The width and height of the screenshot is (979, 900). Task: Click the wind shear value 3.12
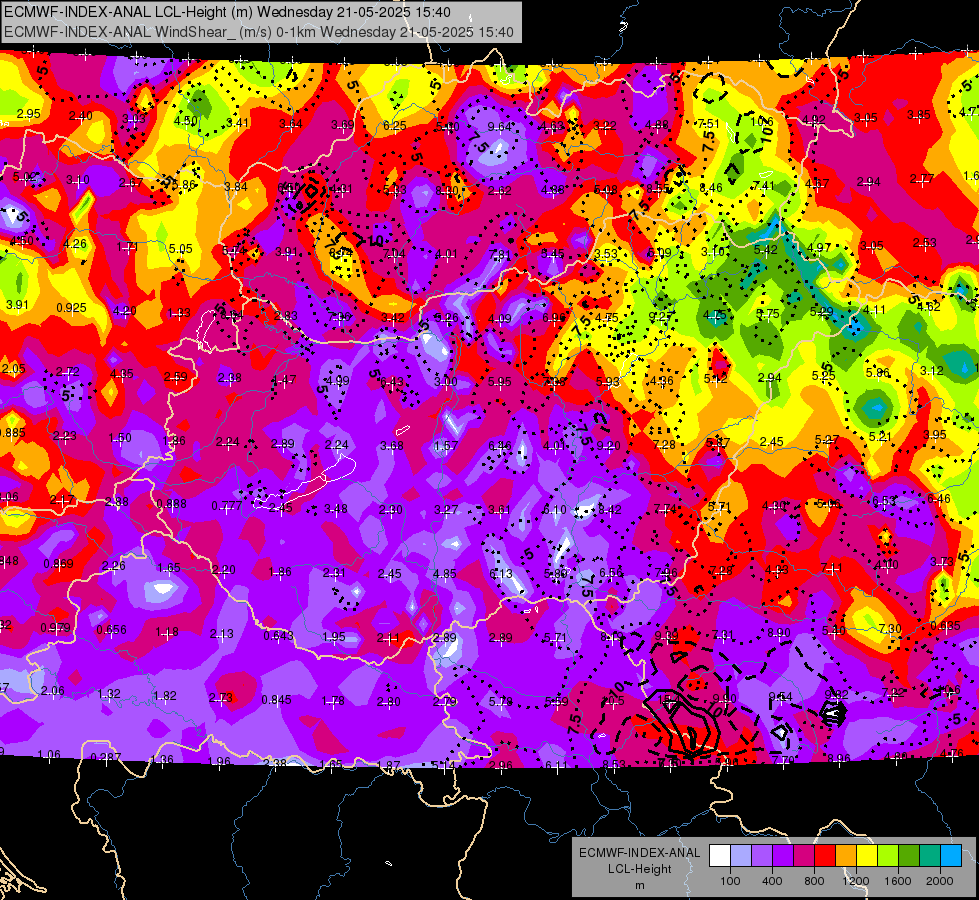(x=932, y=370)
